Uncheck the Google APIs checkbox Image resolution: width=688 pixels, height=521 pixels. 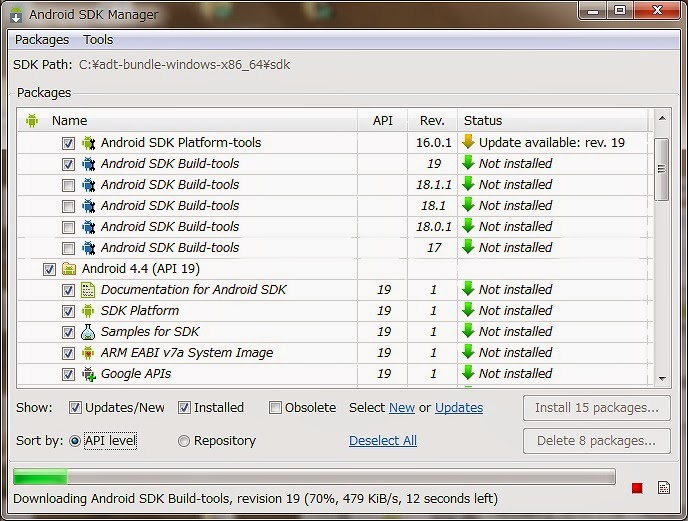68,374
